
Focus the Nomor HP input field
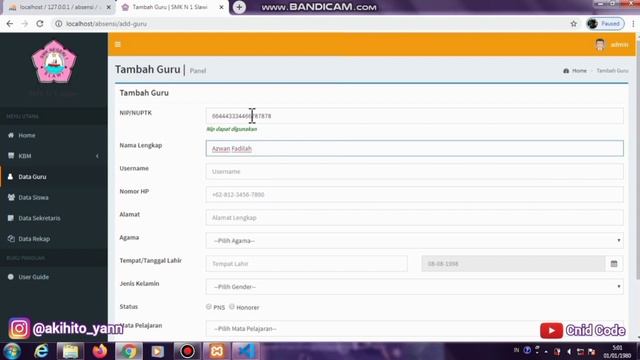point(414,195)
